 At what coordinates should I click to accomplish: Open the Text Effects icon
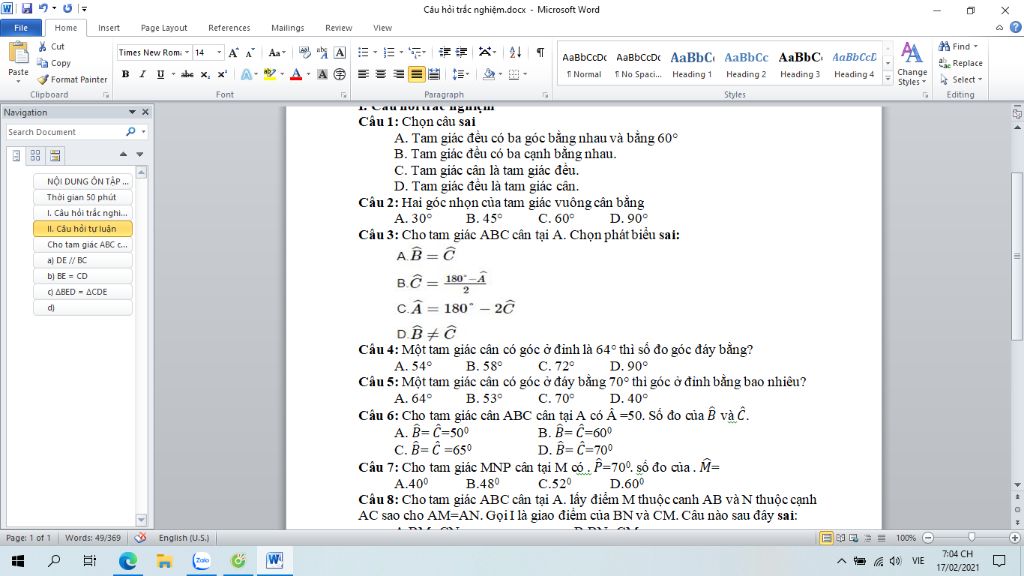coord(246,74)
